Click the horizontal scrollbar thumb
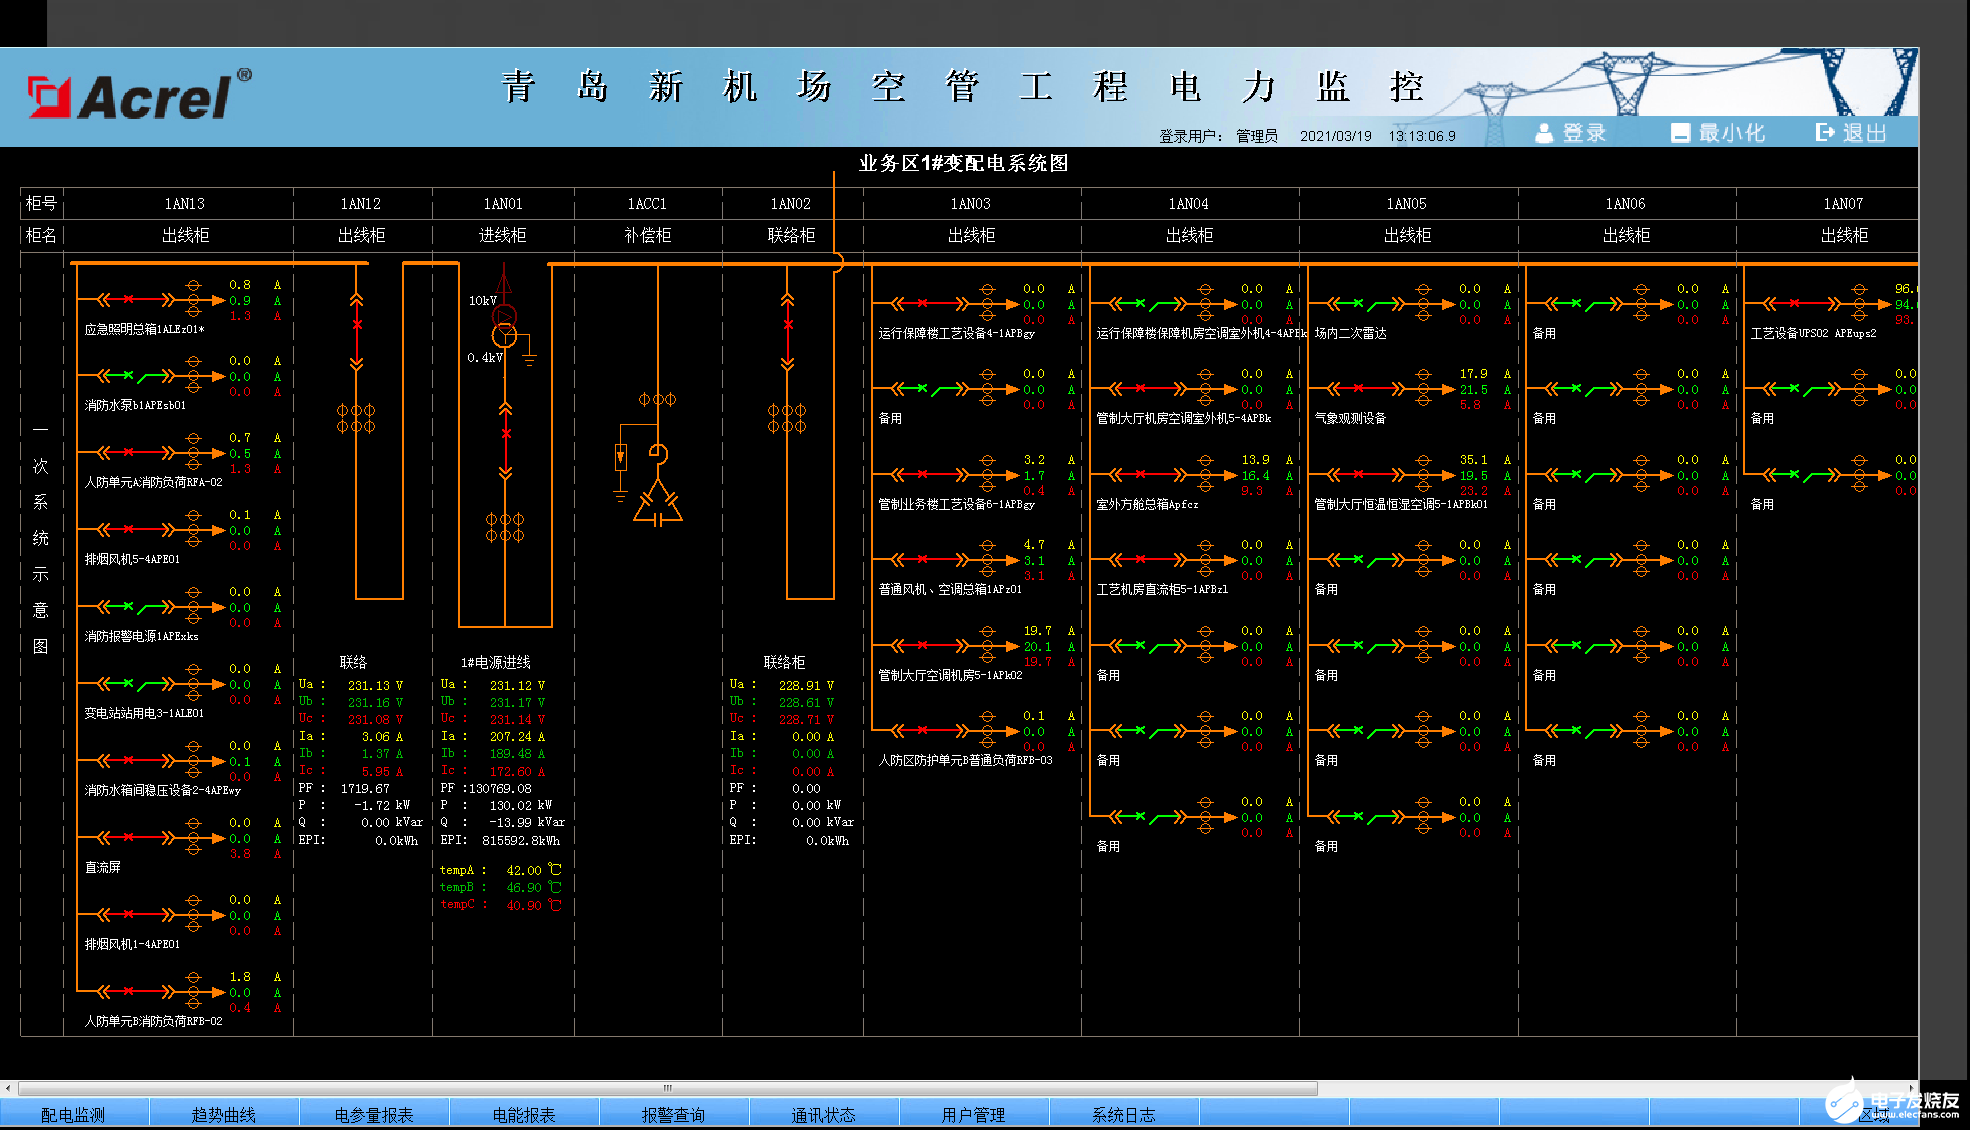The image size is (1970, 1130). click(667, 1088)
